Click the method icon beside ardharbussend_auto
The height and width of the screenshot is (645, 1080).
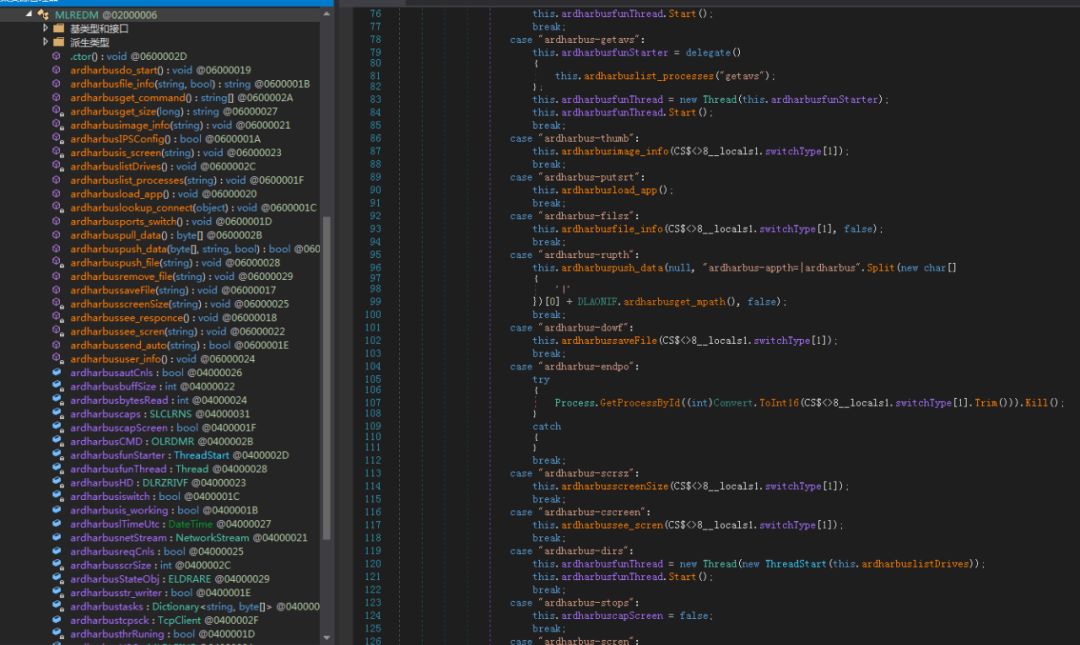pos(57,345)
